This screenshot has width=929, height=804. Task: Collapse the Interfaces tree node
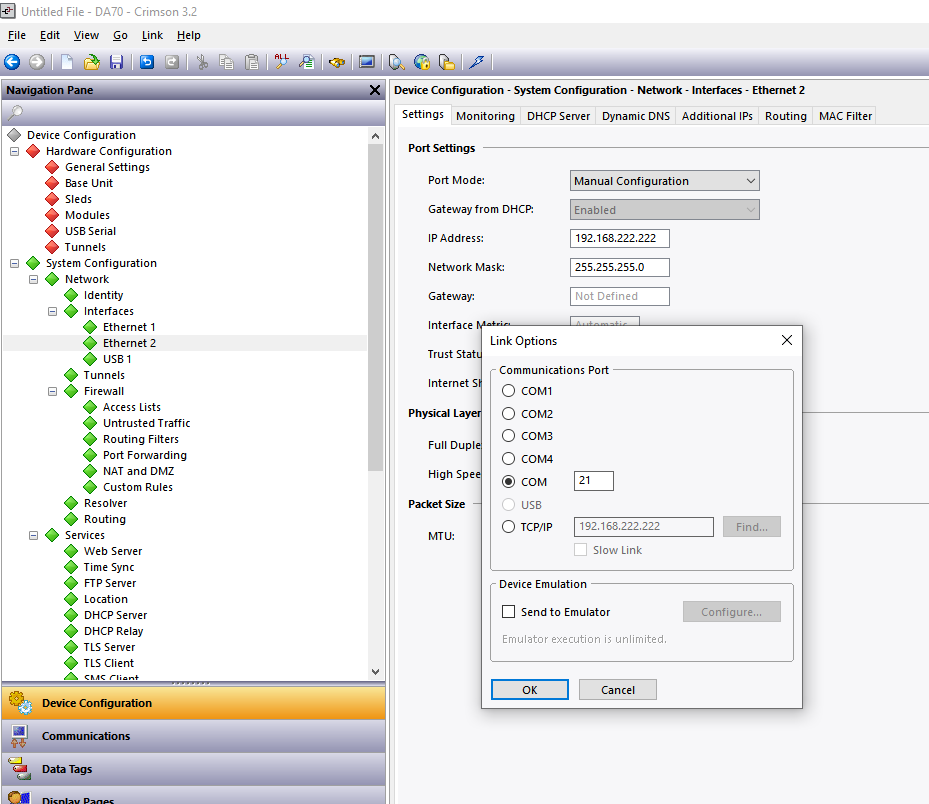point(52,311)
